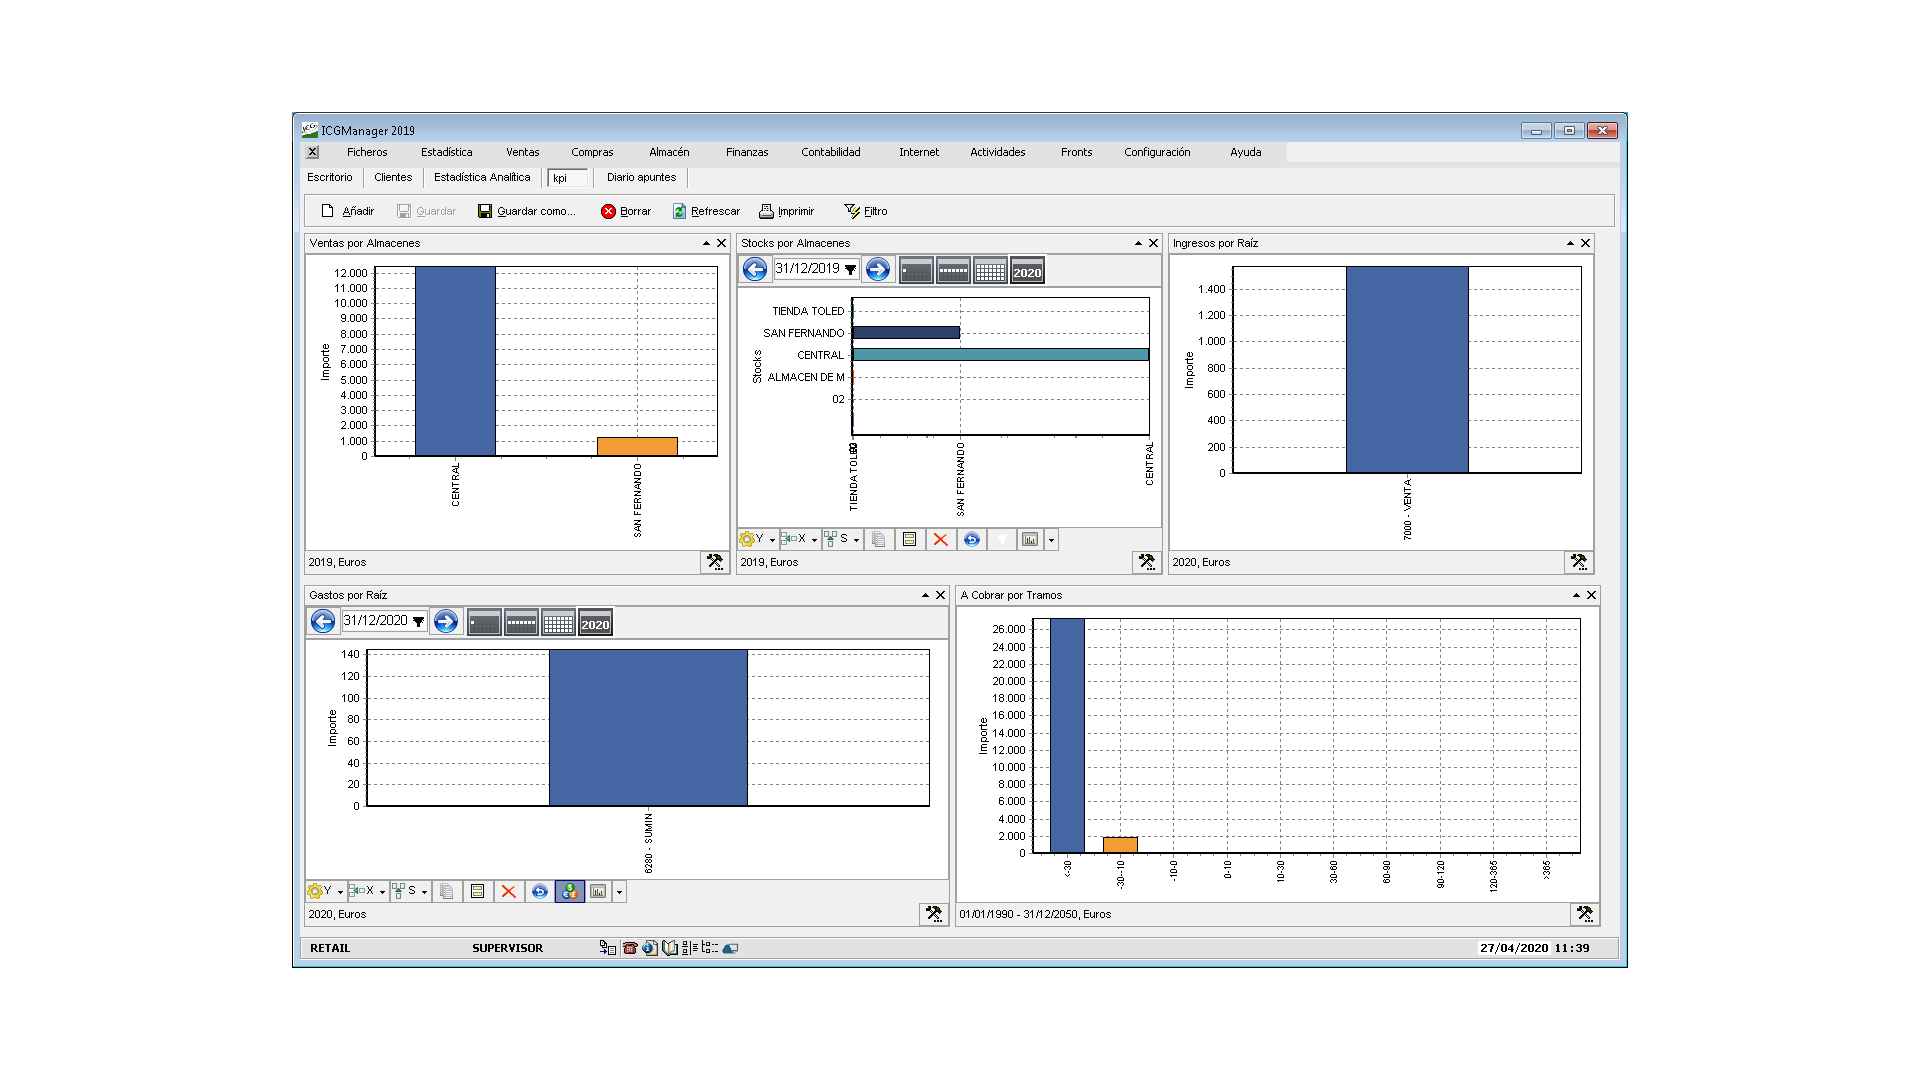Screen dimensions: 1920x1080
Task: Click the copy-to-list icon in status bar
Action: [x=607, y=948]
